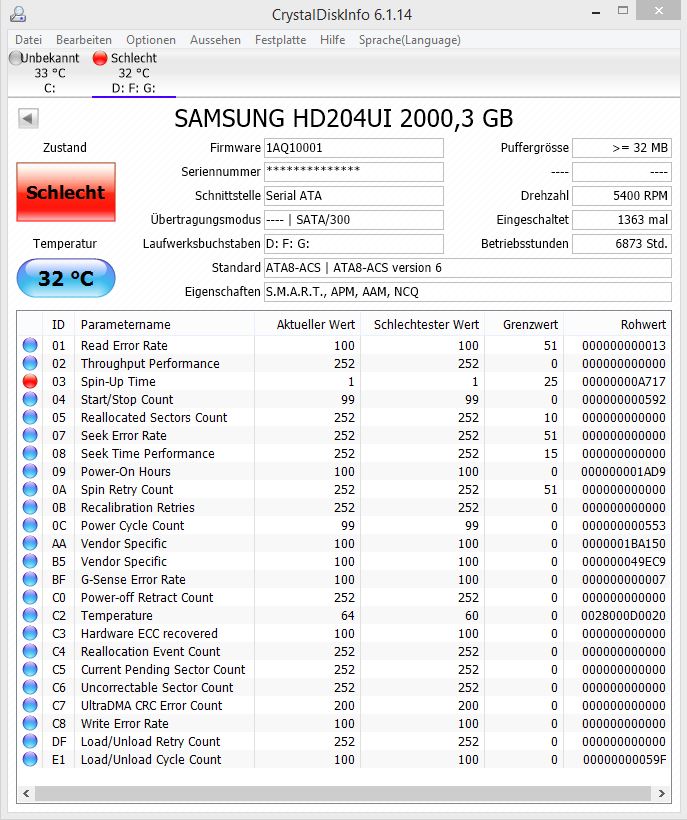Open the Datei menu
This screenshot has height=820, width=687.
28,40
